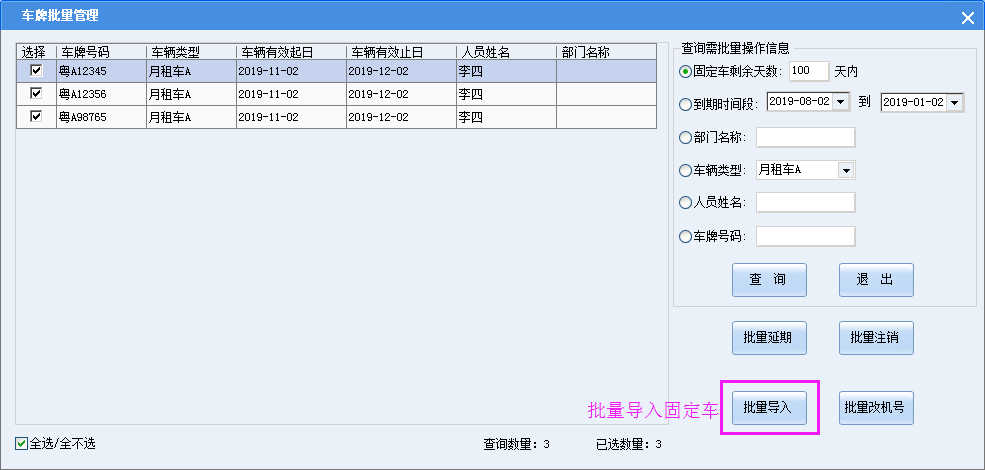Click 2019-11-02 start date in 粤A12345 row
985x470 pixels.
click(x=291, y=71)
